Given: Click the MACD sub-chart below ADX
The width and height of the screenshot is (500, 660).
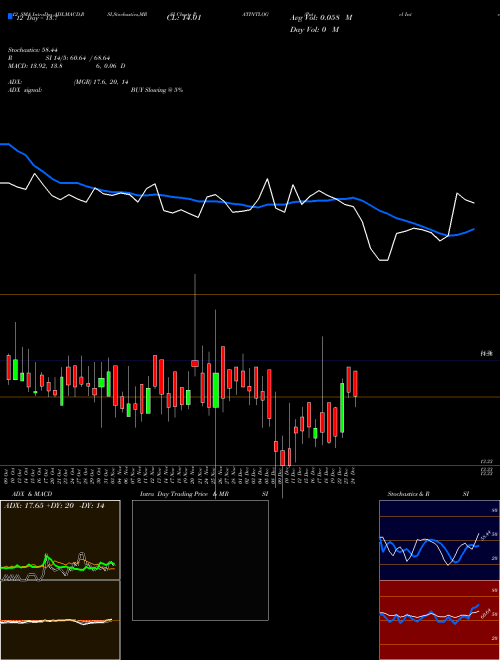Looking at the screenshot, I should click(60, 620).
